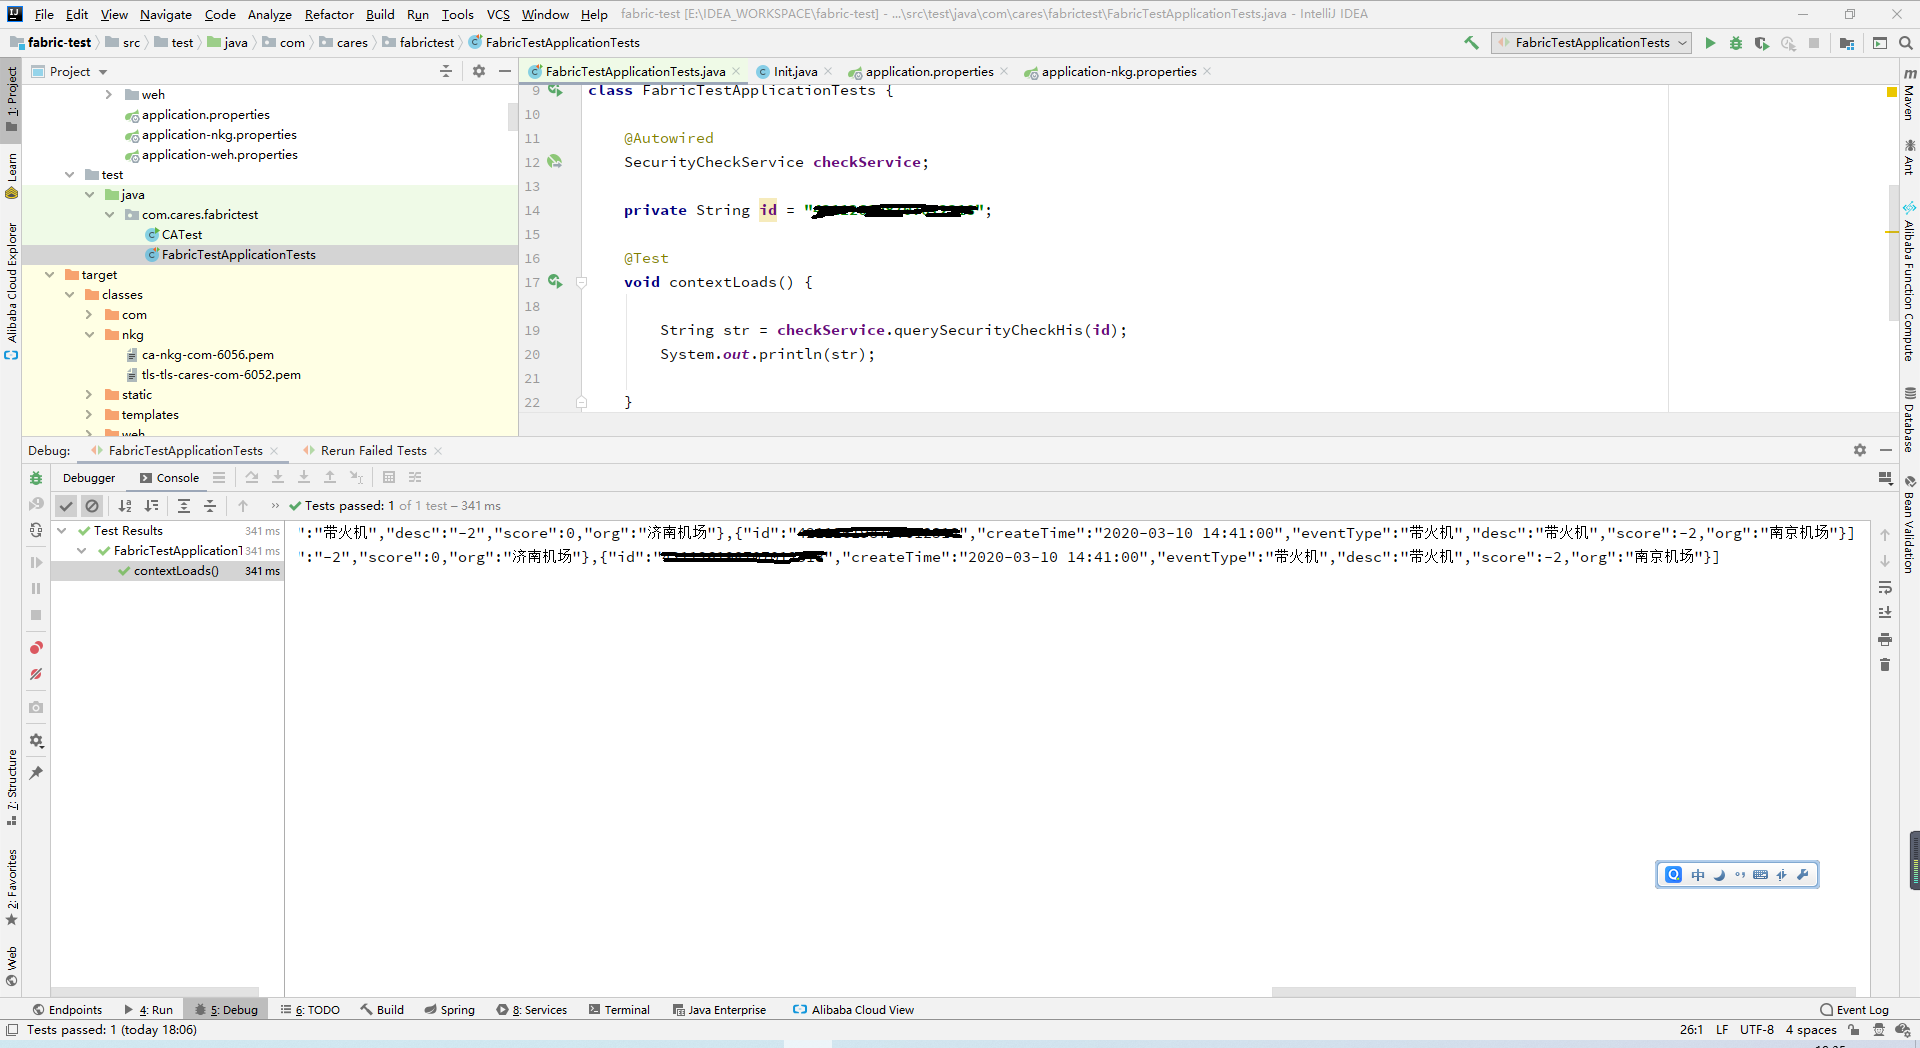The width and height of the screenshot is (1920, 1048).
Task: Open Project Structure from the toolbar
Action: [x=1847, y=43]
